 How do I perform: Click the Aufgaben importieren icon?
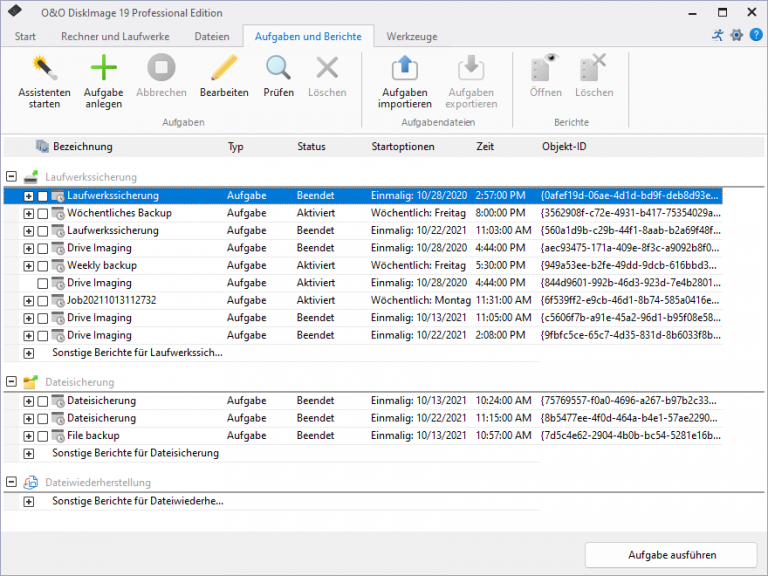coord(405,69)
